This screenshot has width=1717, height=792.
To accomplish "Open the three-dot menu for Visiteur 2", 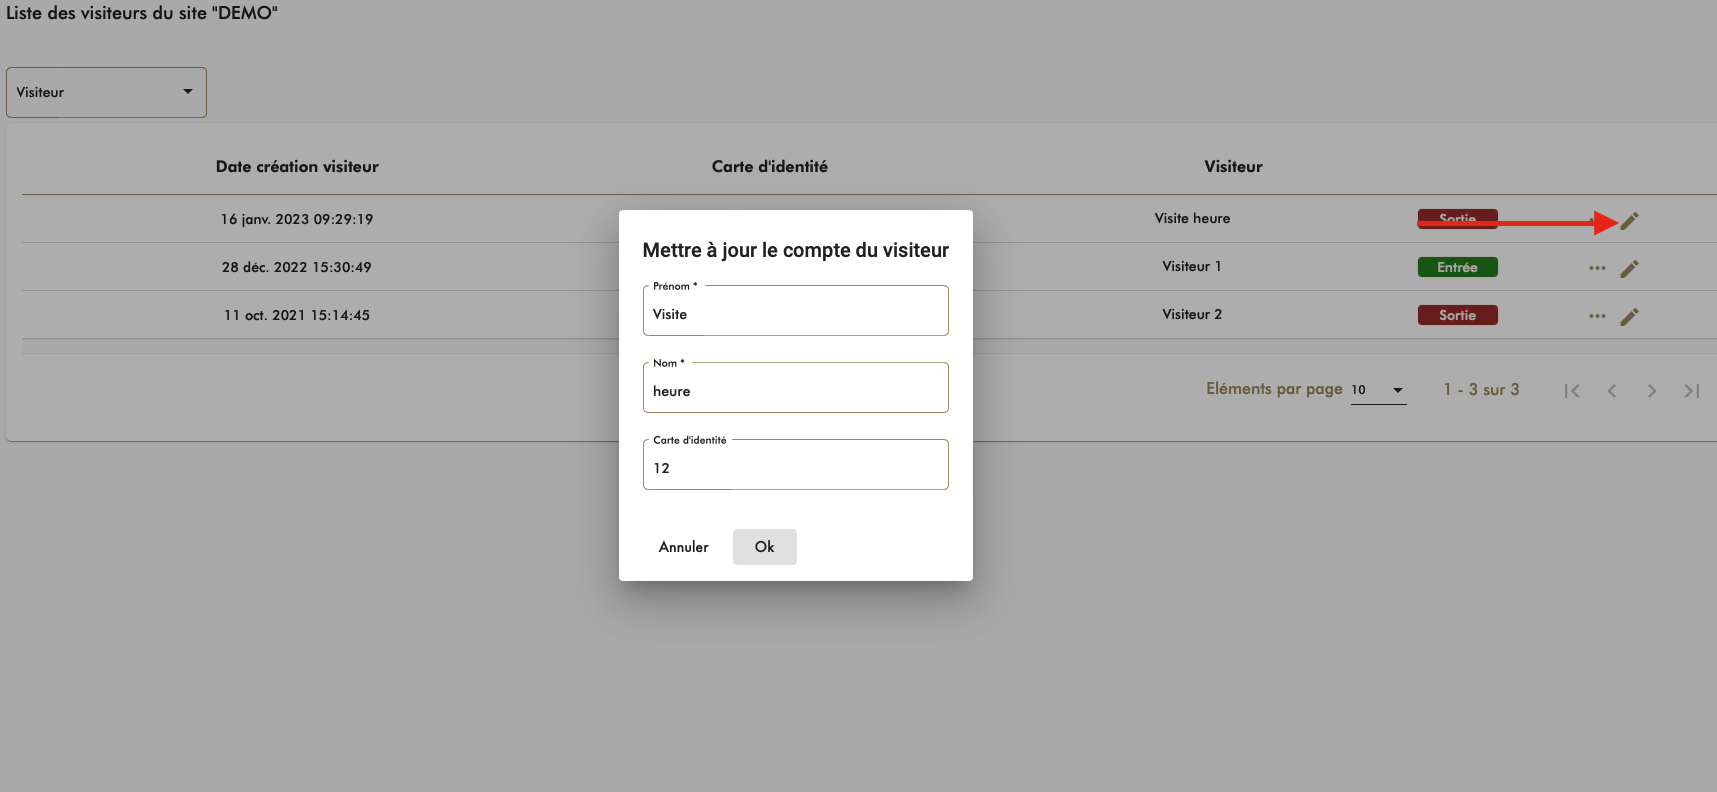I will (x=1597, y=316).
